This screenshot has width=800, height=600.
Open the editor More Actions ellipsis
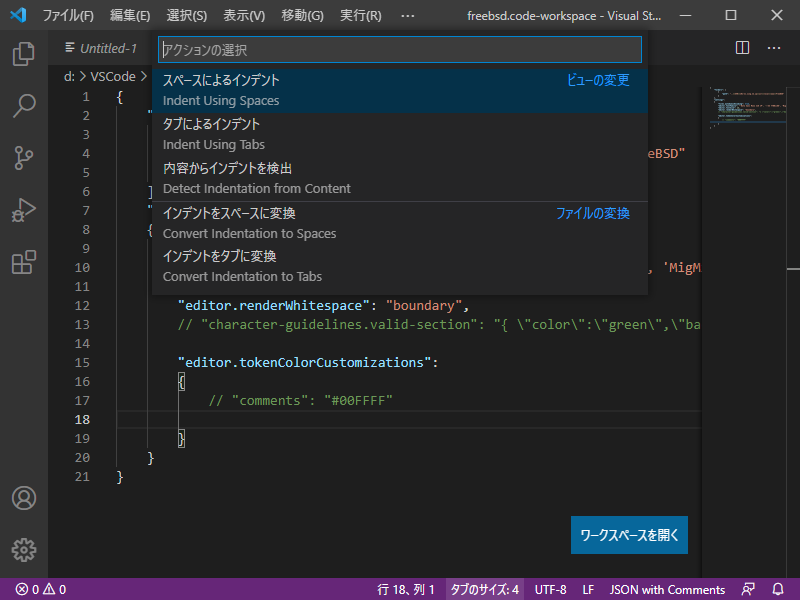774,48
